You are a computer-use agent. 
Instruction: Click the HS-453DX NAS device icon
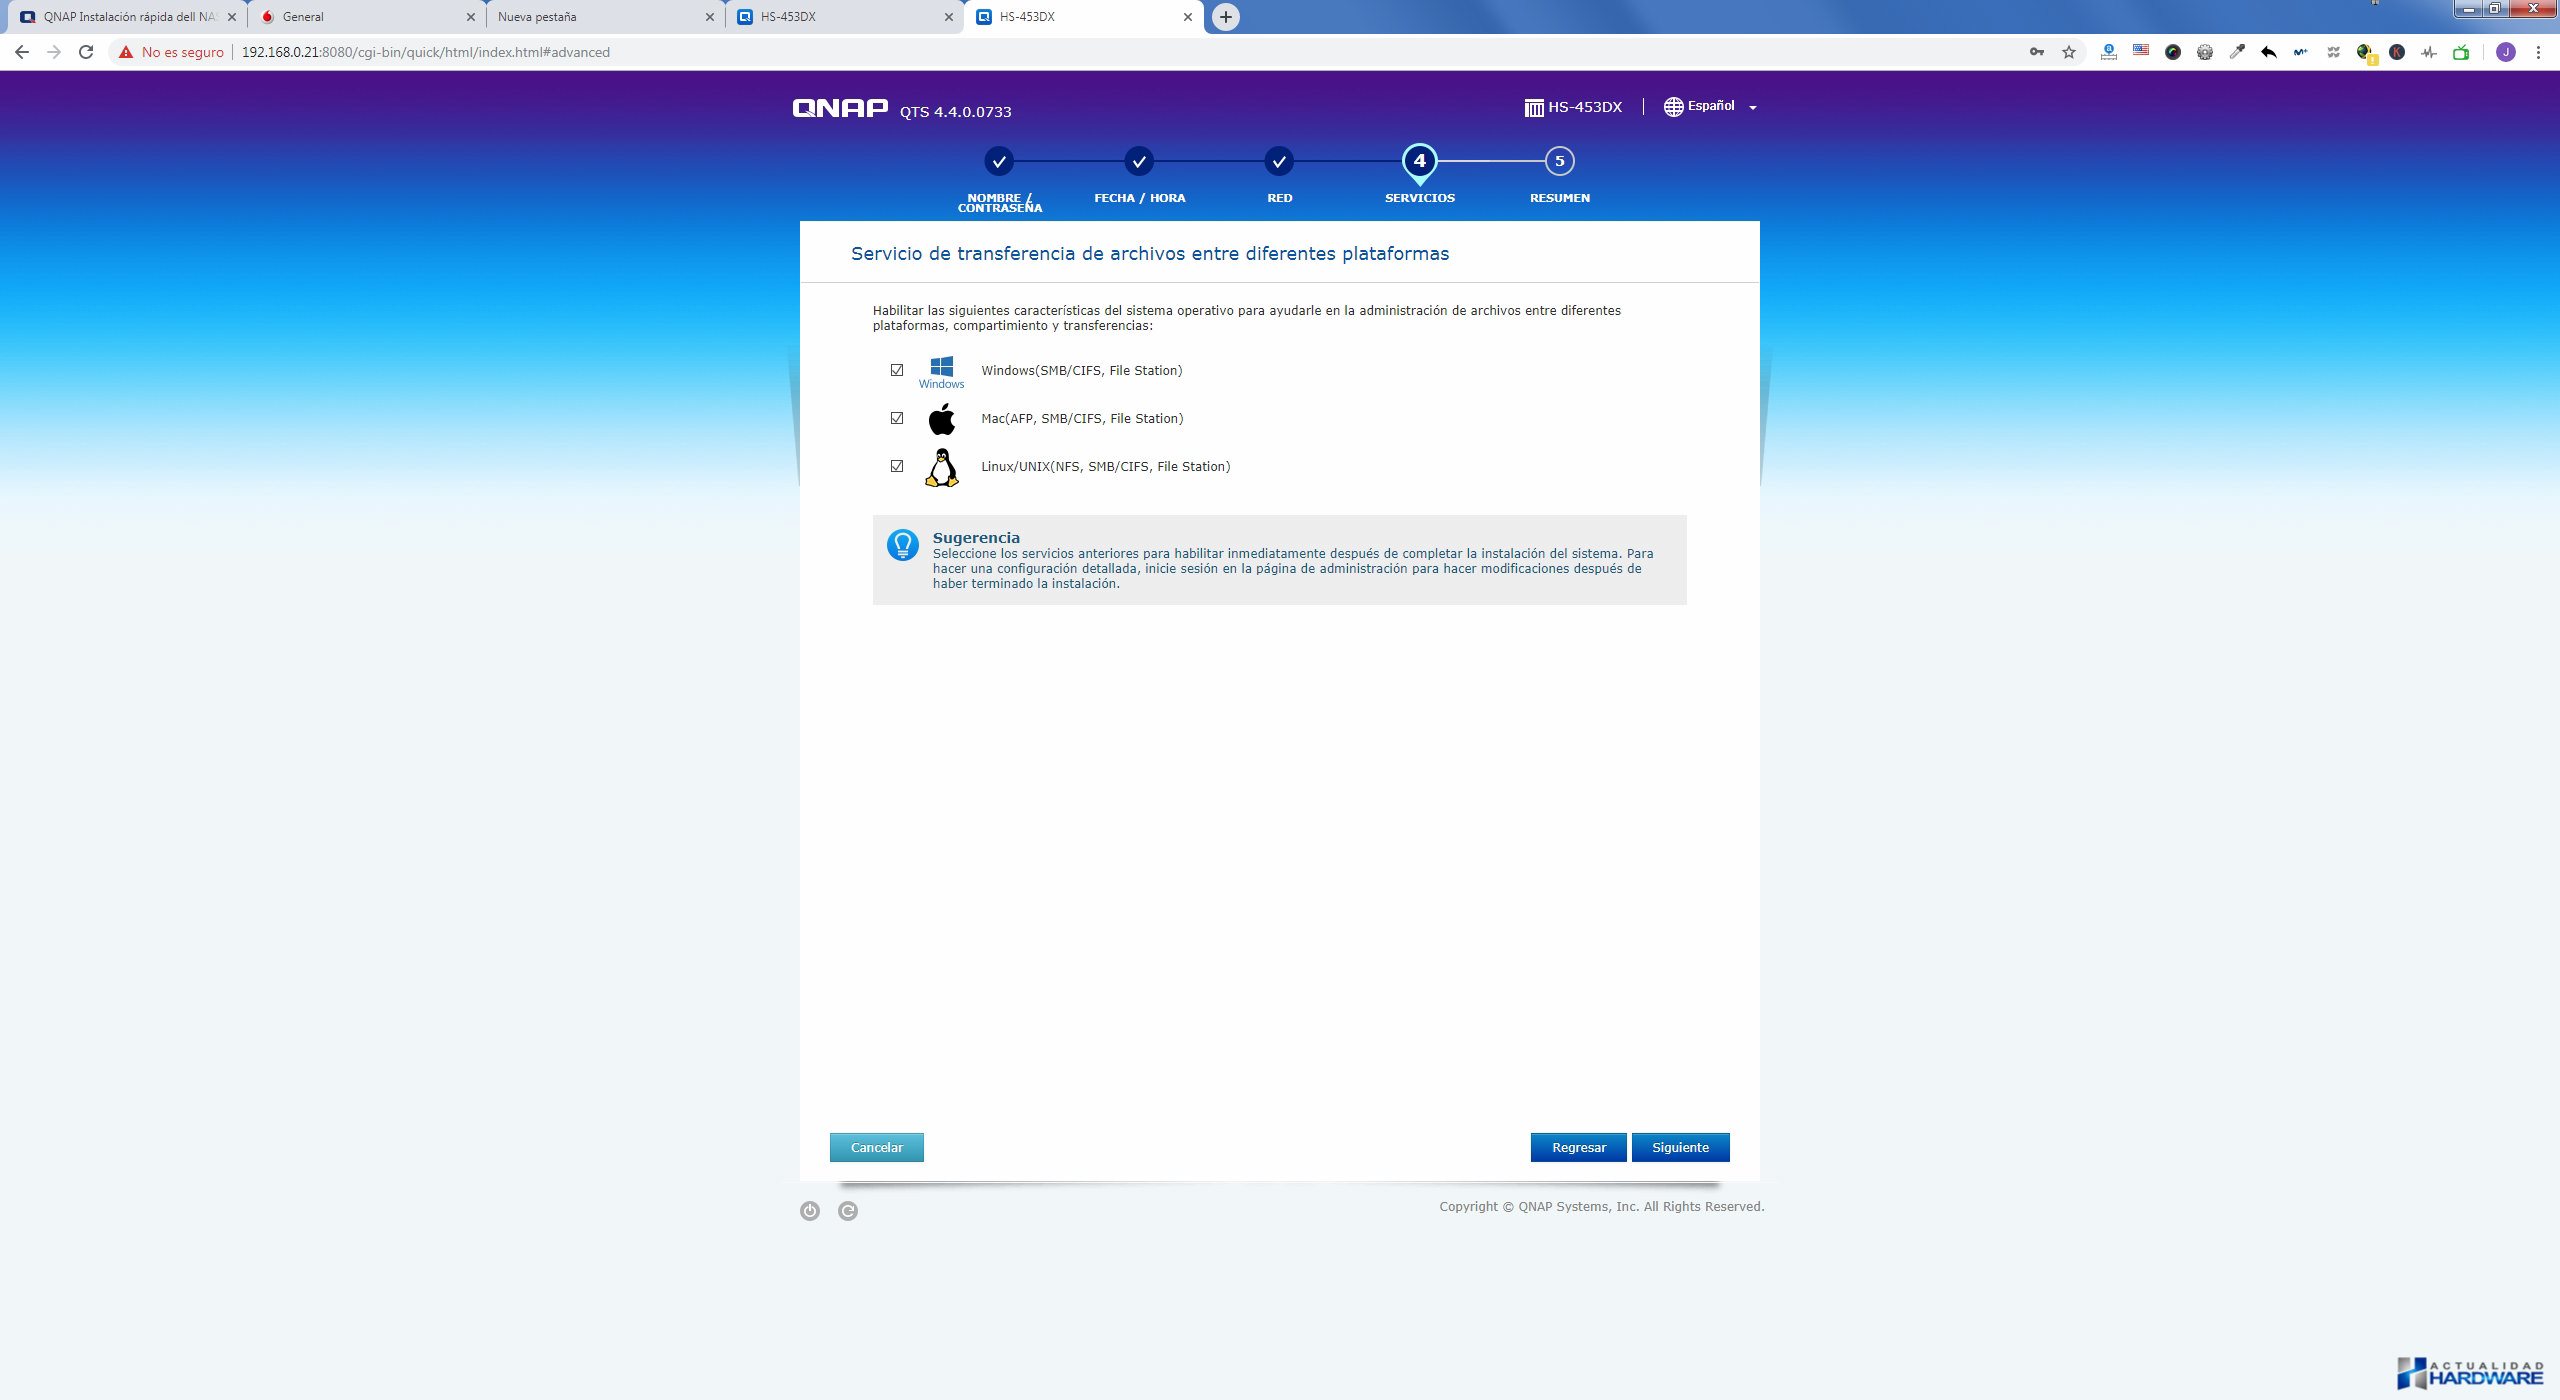pyautogui.click(x=1534, y=107)
